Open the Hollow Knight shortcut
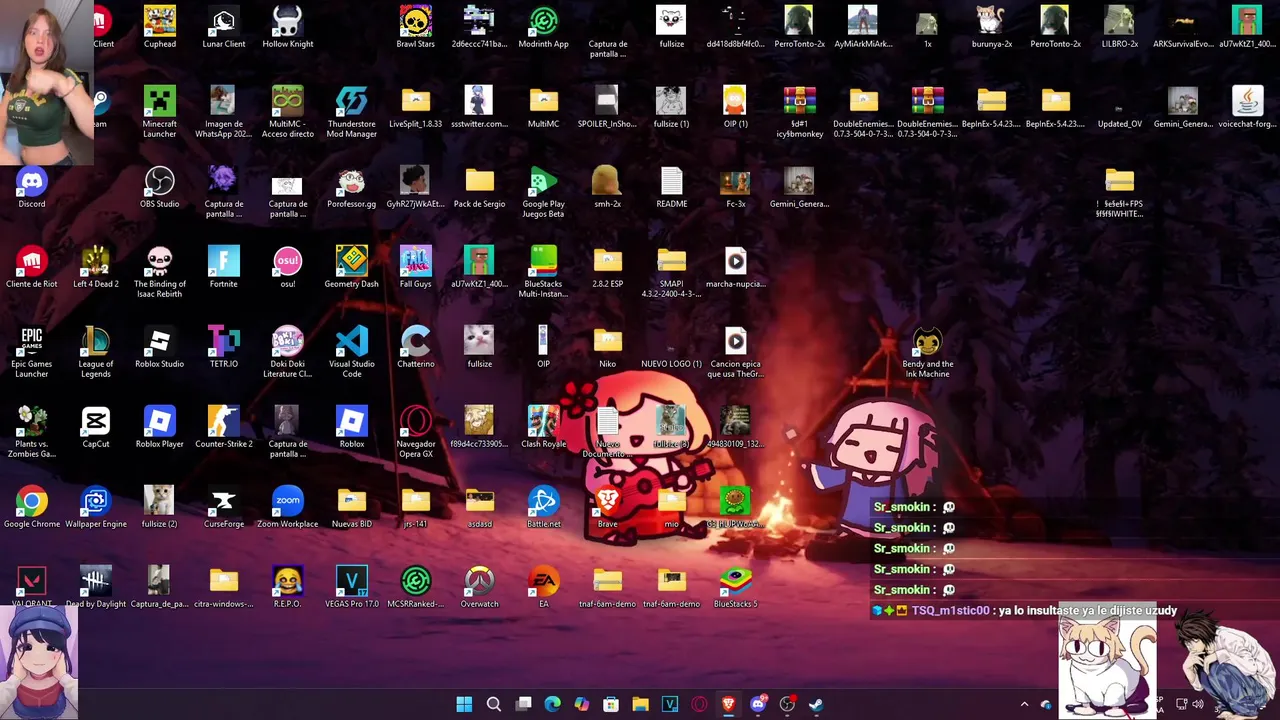Screen dimensions: 1280x720 point(288,27)
